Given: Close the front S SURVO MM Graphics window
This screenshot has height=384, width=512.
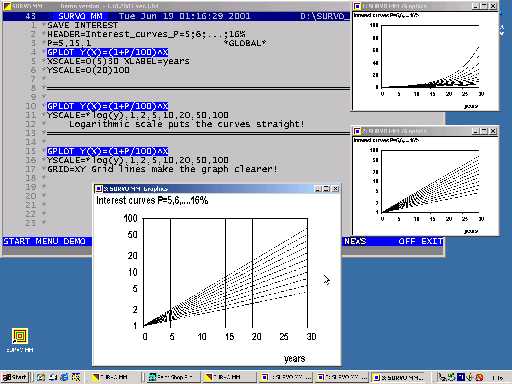Looking at the screenshot, I should (335, 189).
